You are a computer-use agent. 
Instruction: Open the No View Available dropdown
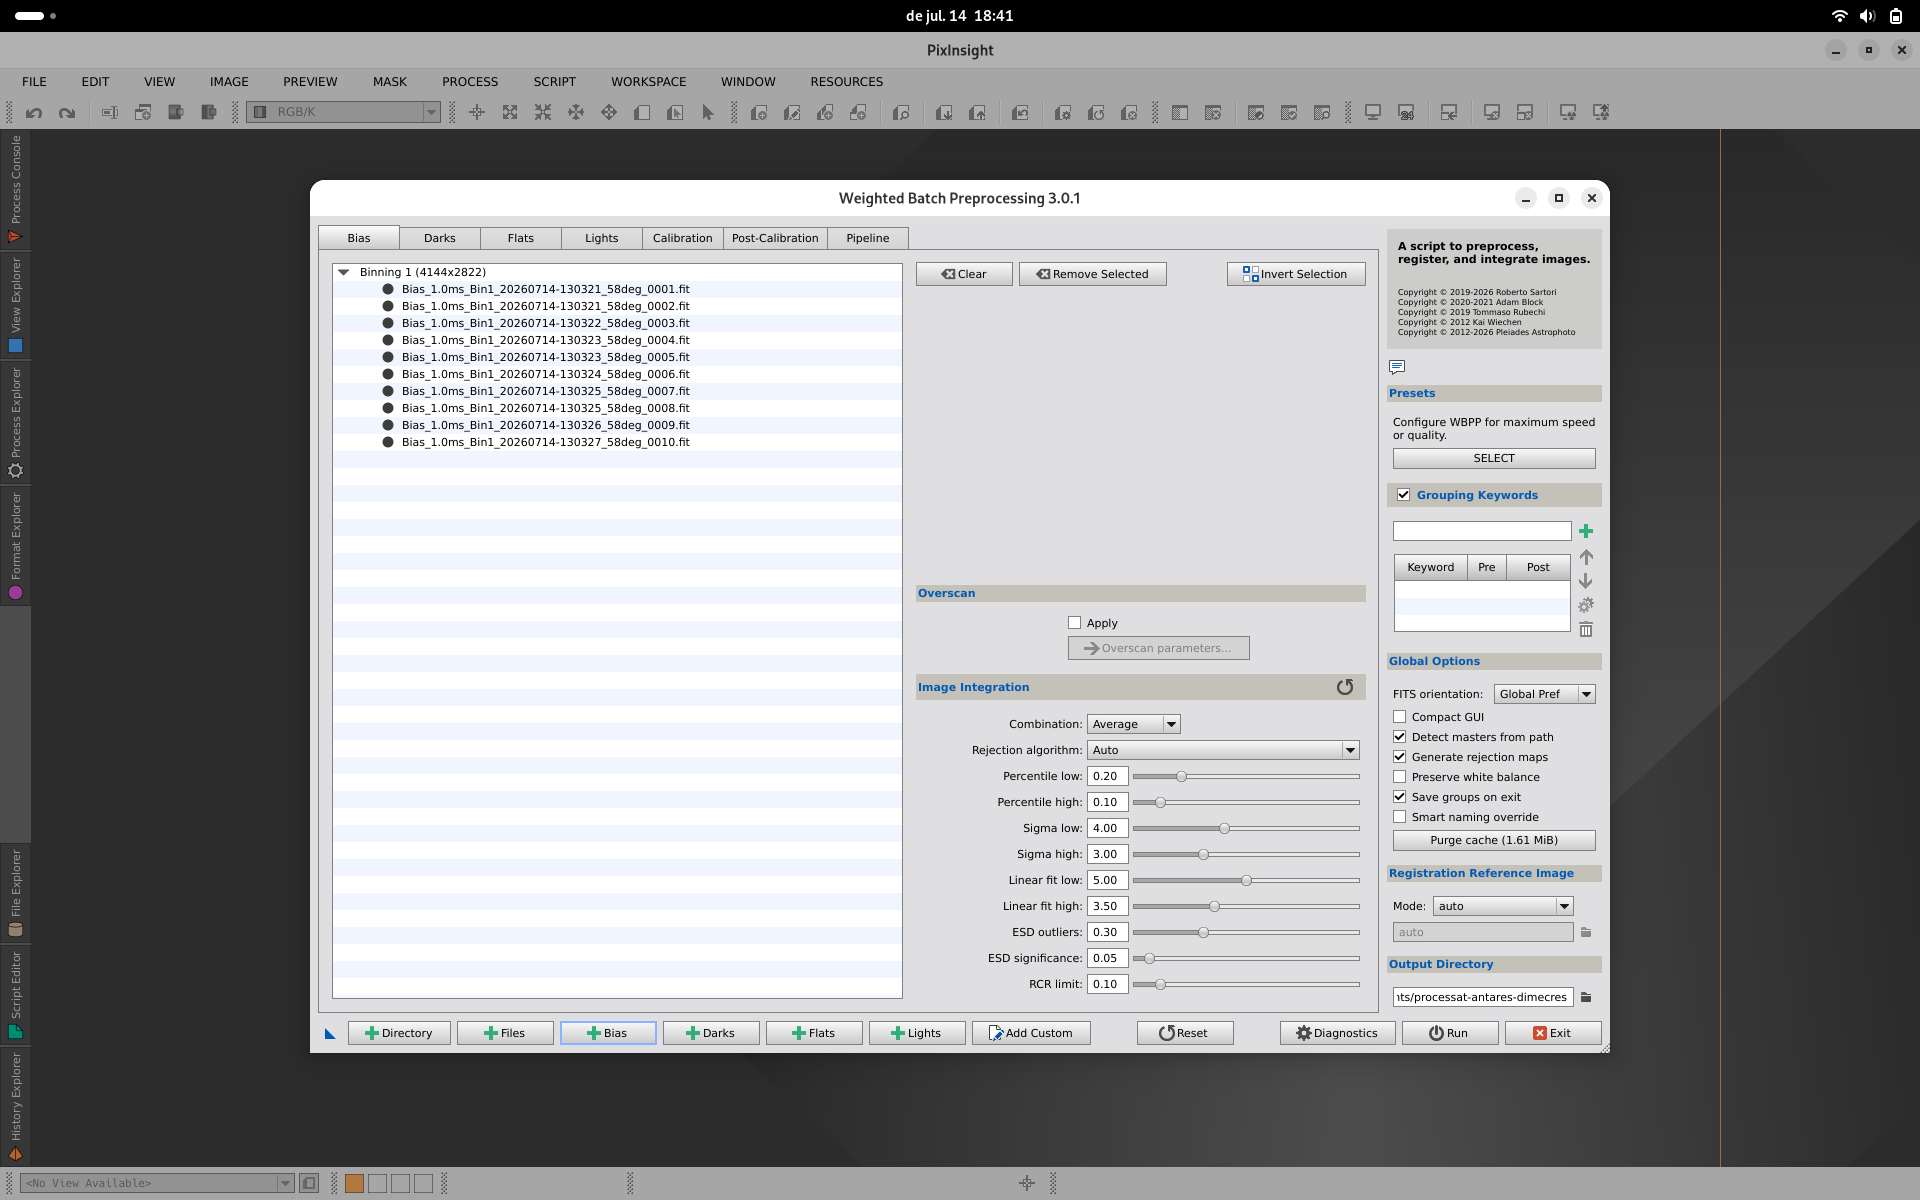157,1183
